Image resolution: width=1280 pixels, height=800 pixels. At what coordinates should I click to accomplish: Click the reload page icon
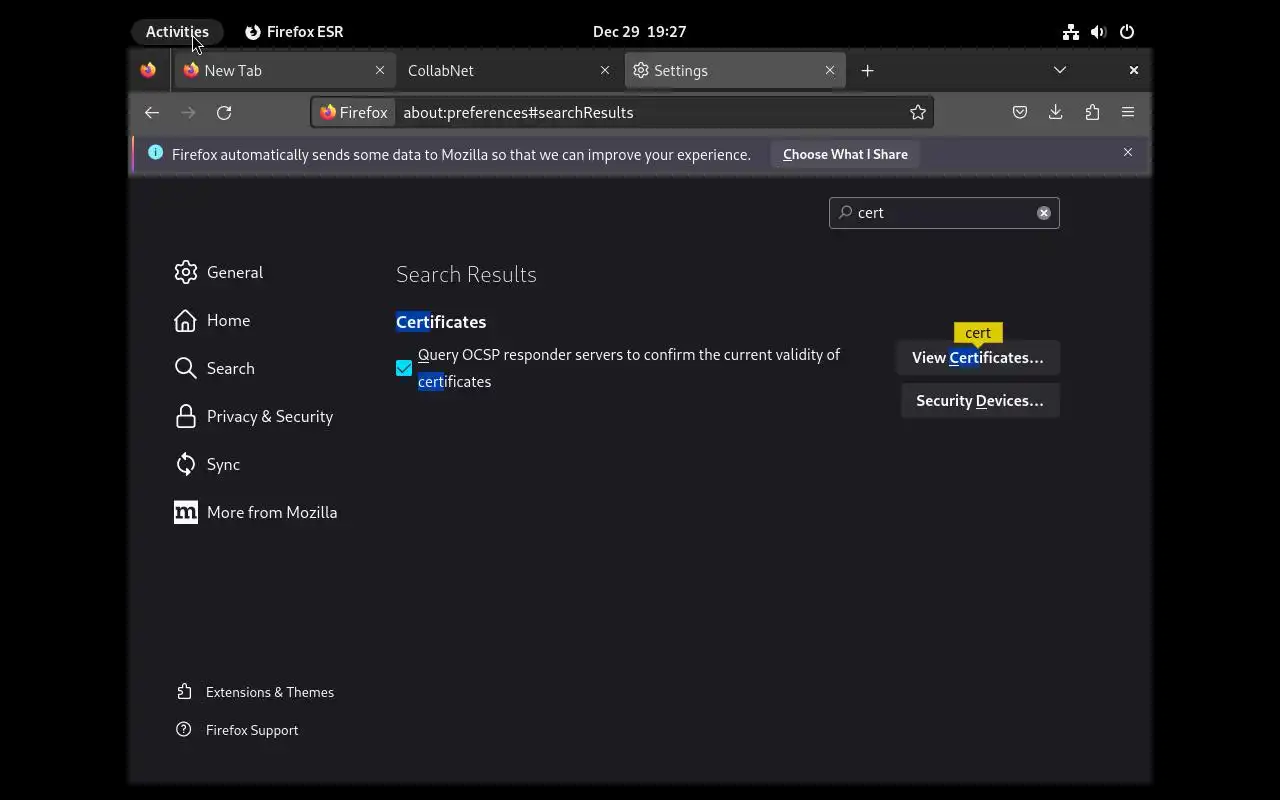point(224,113)
